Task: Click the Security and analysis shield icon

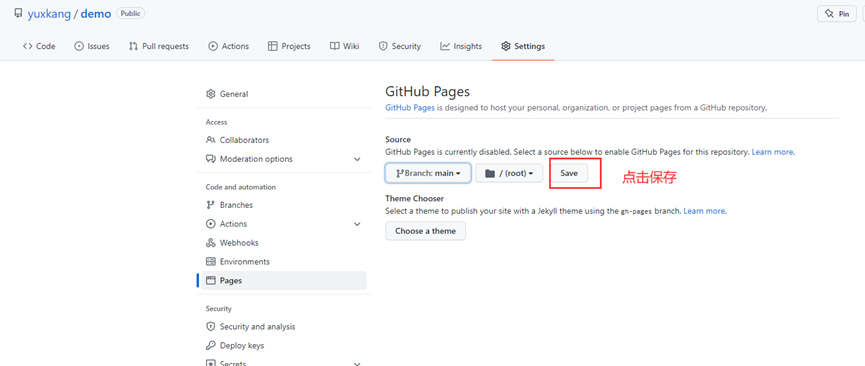Action: (x=210, y=327)
